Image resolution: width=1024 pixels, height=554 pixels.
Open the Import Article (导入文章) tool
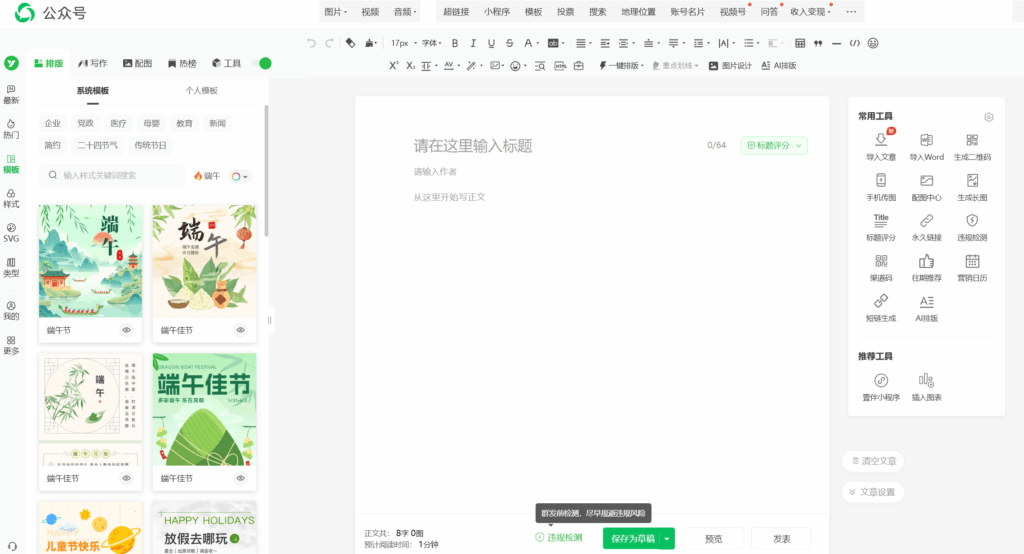click(881, 146)
